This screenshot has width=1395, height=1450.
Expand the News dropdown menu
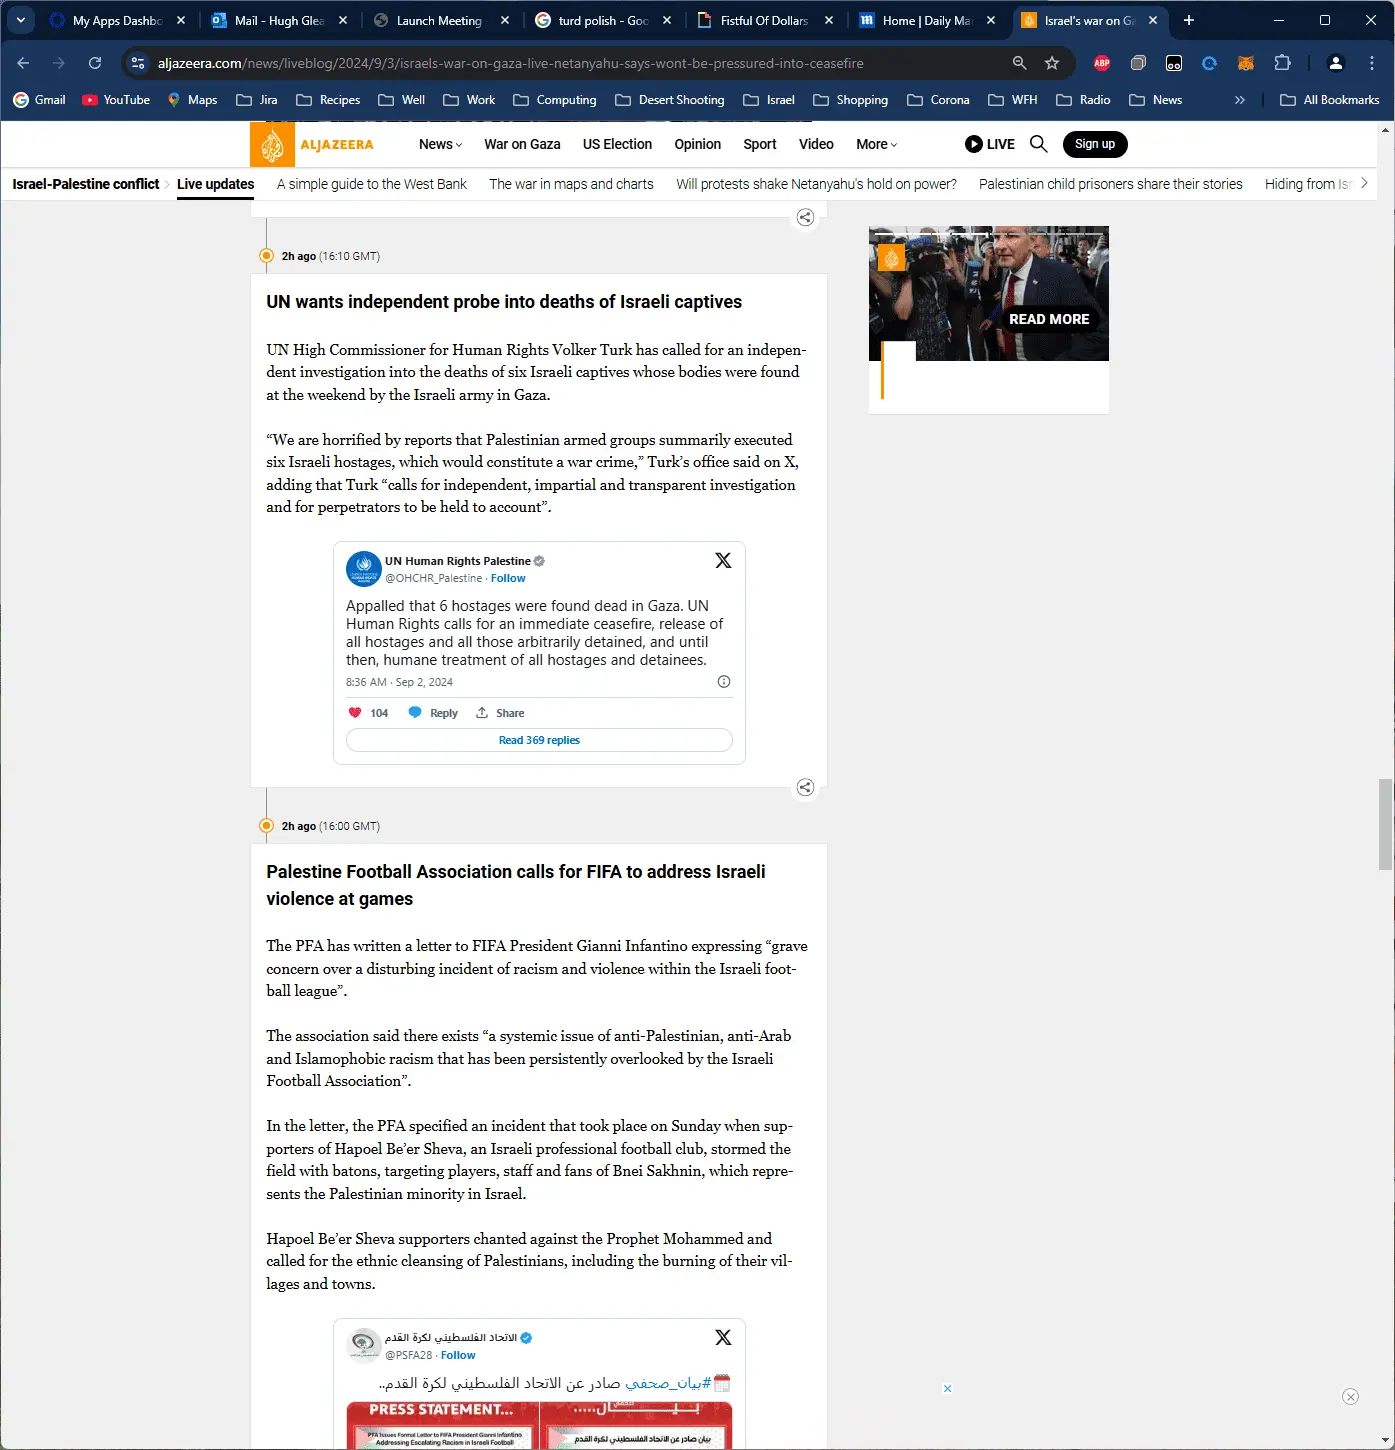point(440,144)
